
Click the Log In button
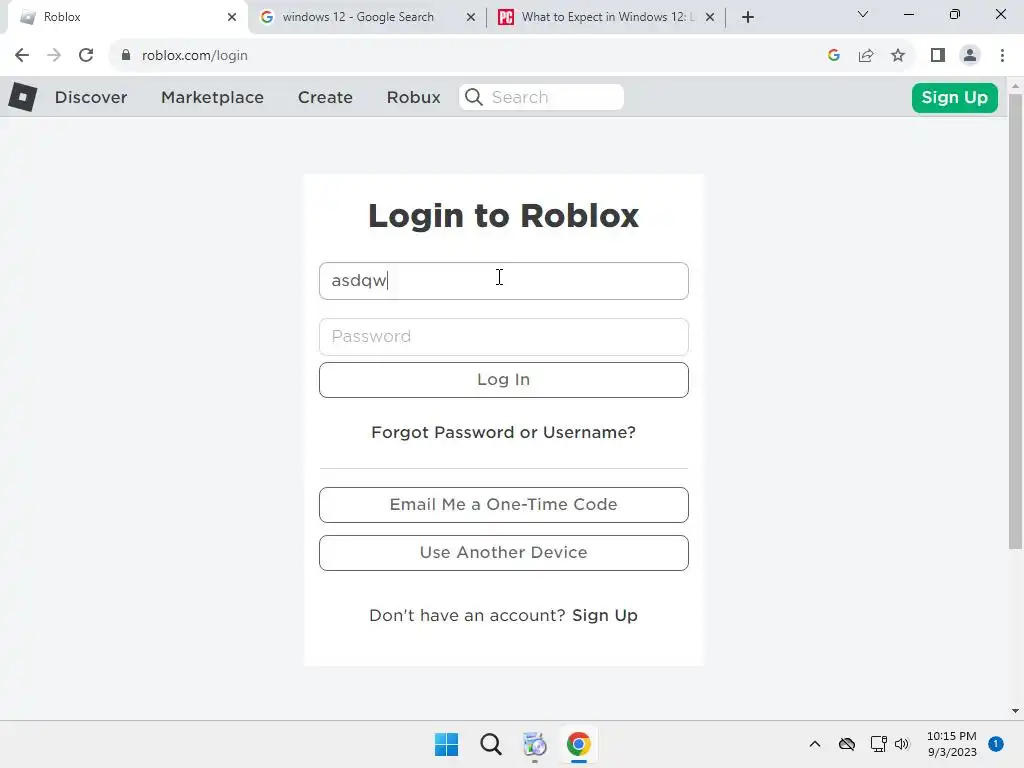tap(504, 379)
